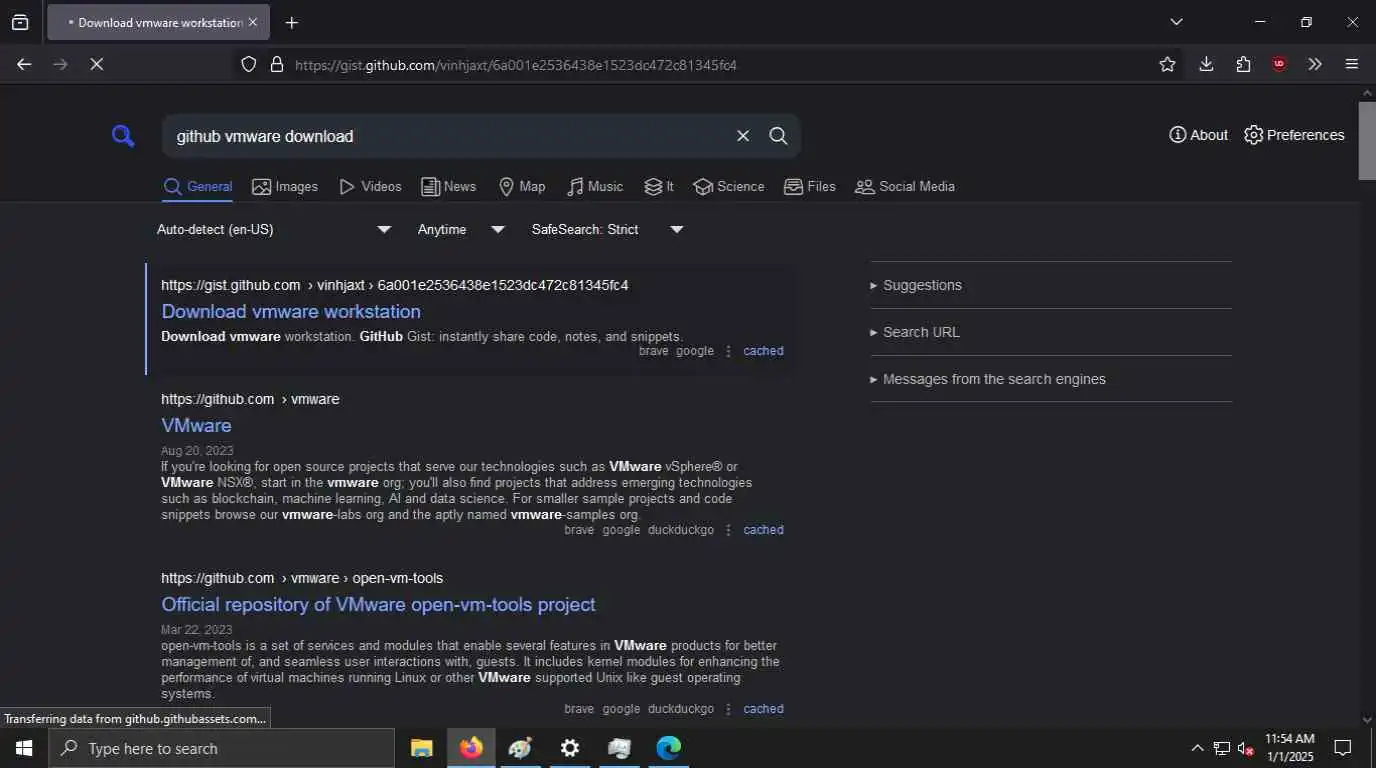The height and width of the screenshot is (768, 1376).
Task: Switch to the Files category tab
Action: [x=810, y=187]
